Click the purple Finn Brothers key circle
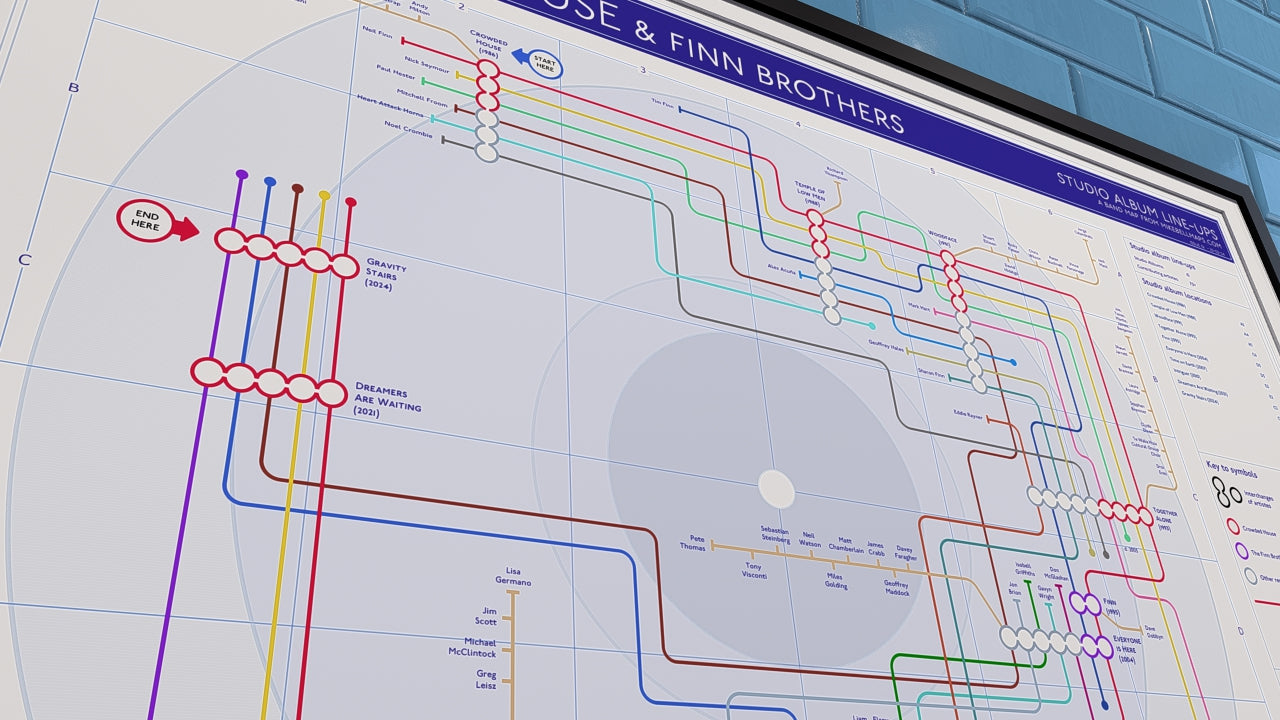 1242,551
